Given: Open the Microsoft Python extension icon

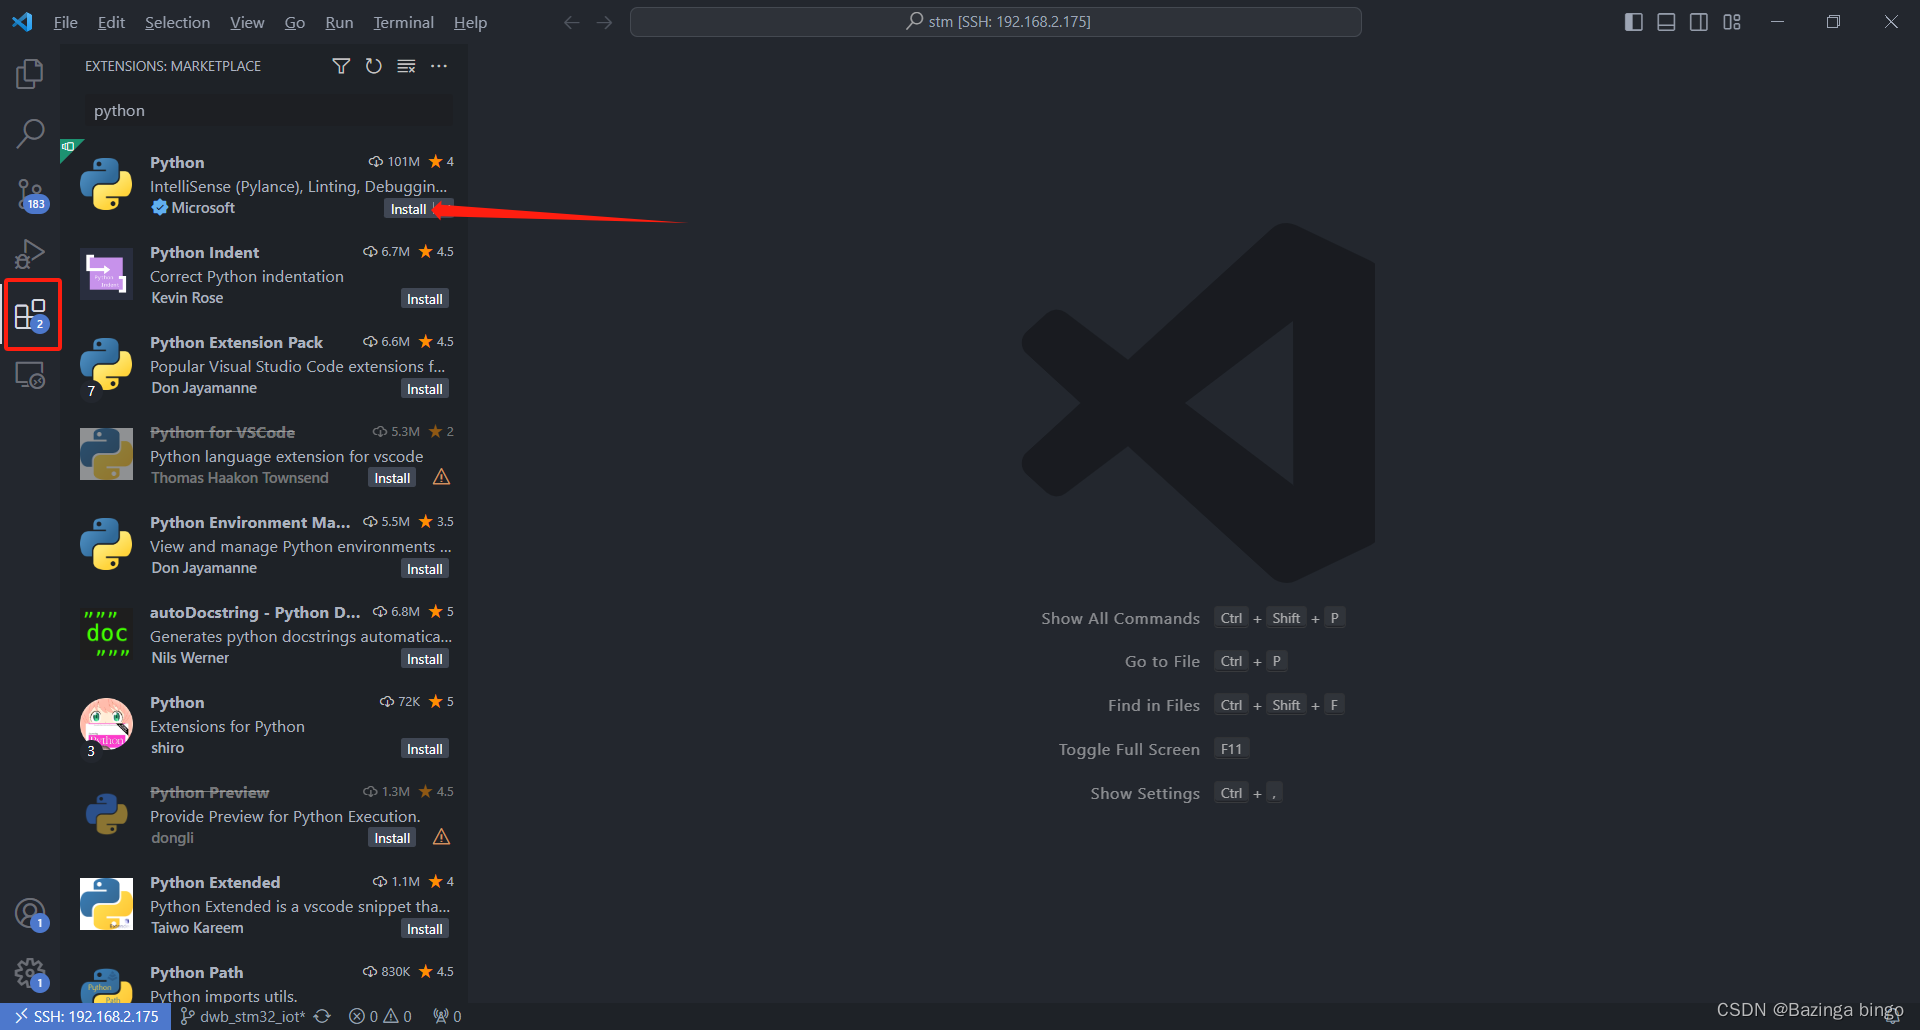Looking at the screenshot, I should [106, 184].
